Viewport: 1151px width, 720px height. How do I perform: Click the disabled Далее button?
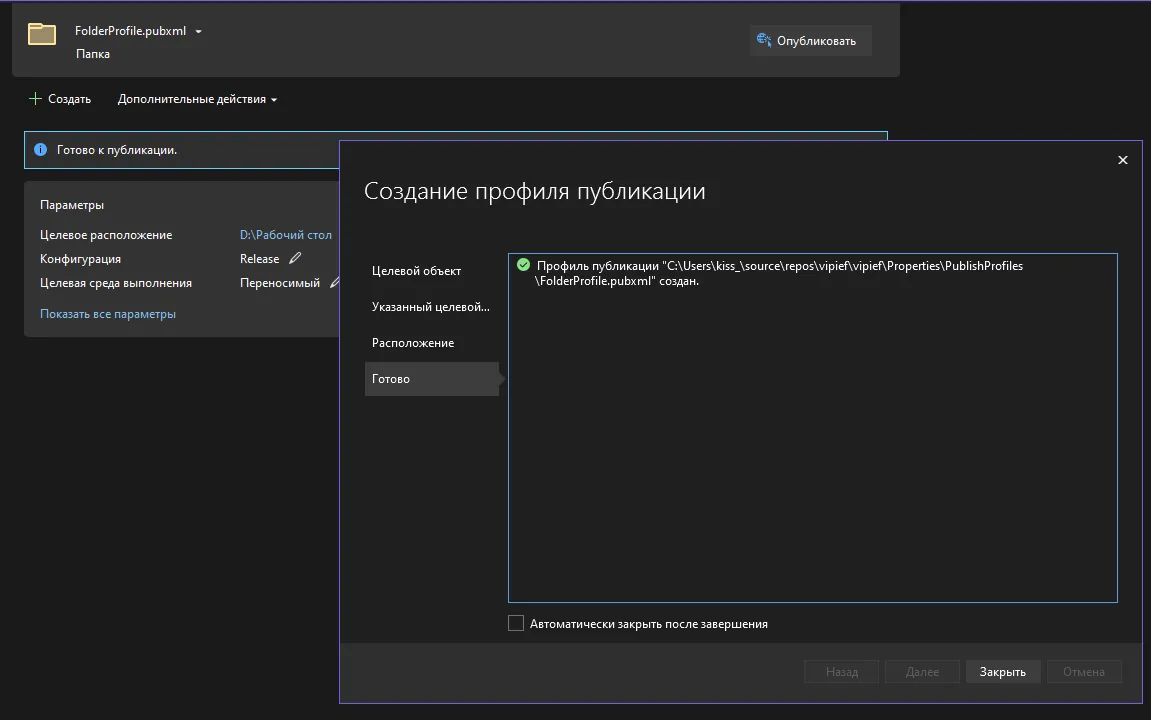tap(922, 672)
